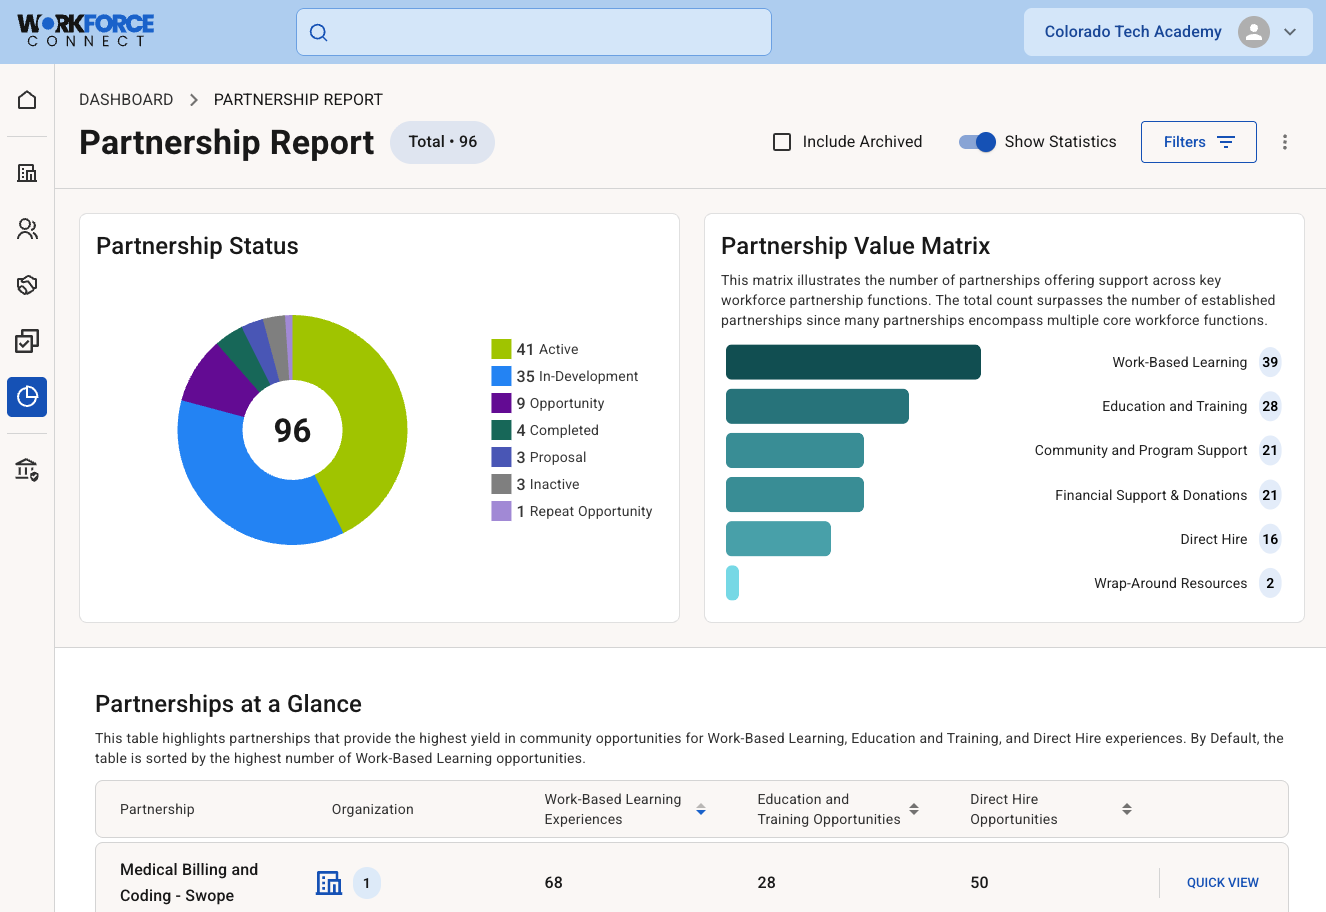Open the Filters button

click(1198, 142)
